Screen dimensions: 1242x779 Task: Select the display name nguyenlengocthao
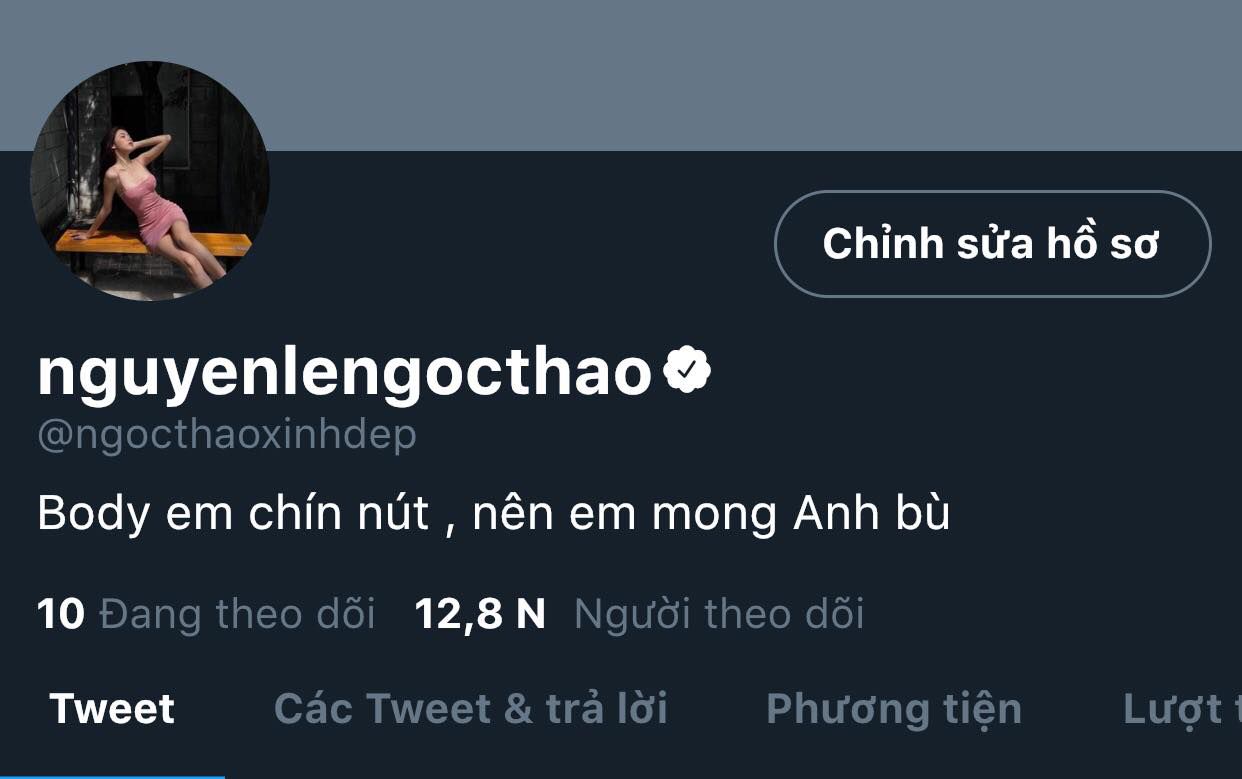(345, 374)
